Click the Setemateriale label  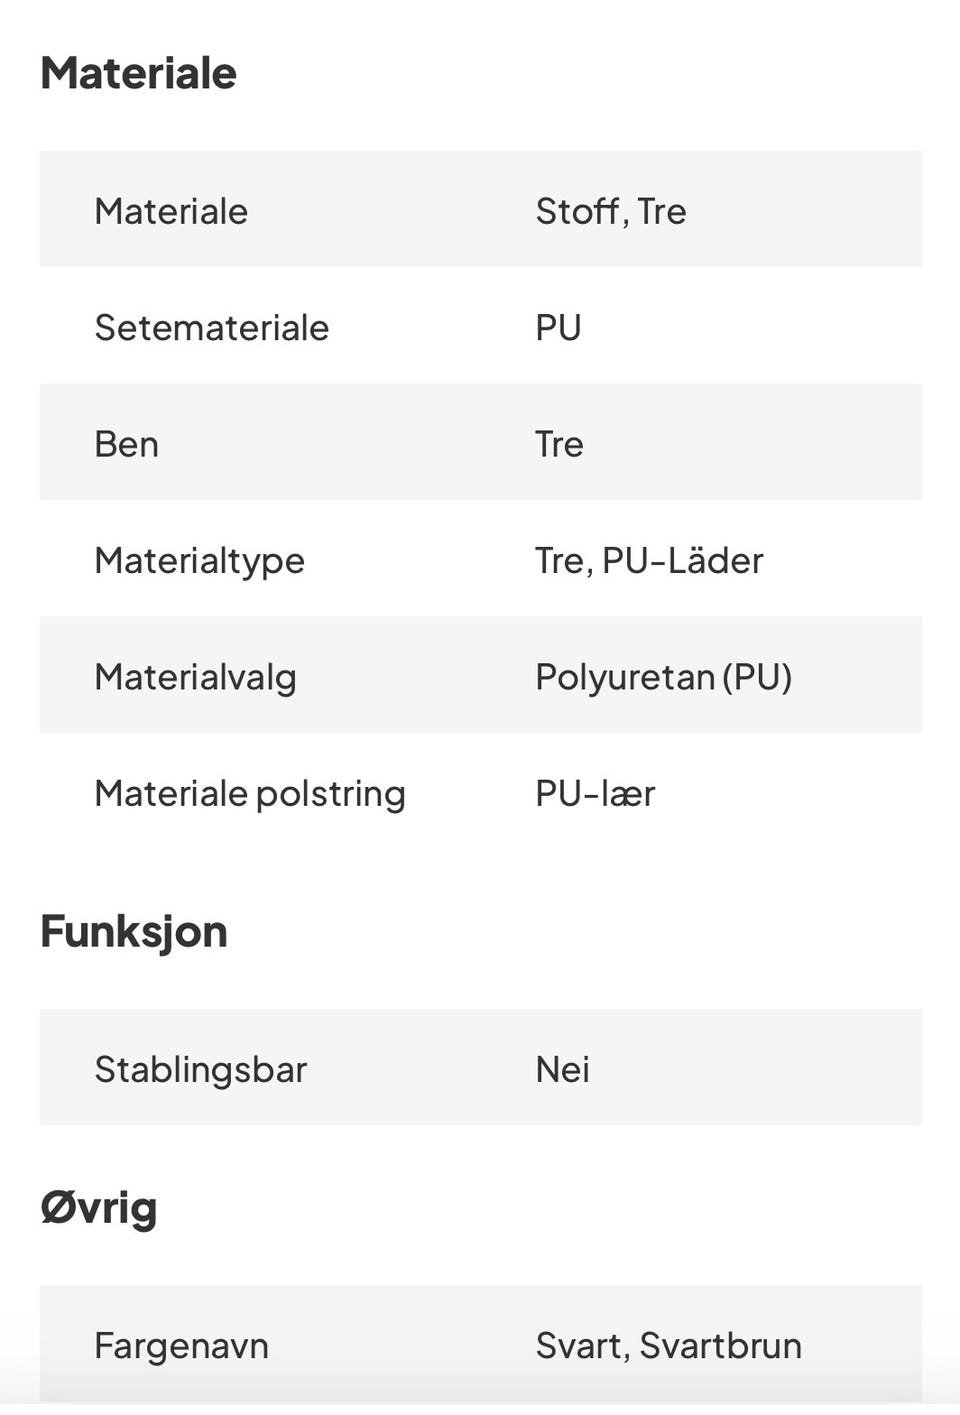point(212,328)
